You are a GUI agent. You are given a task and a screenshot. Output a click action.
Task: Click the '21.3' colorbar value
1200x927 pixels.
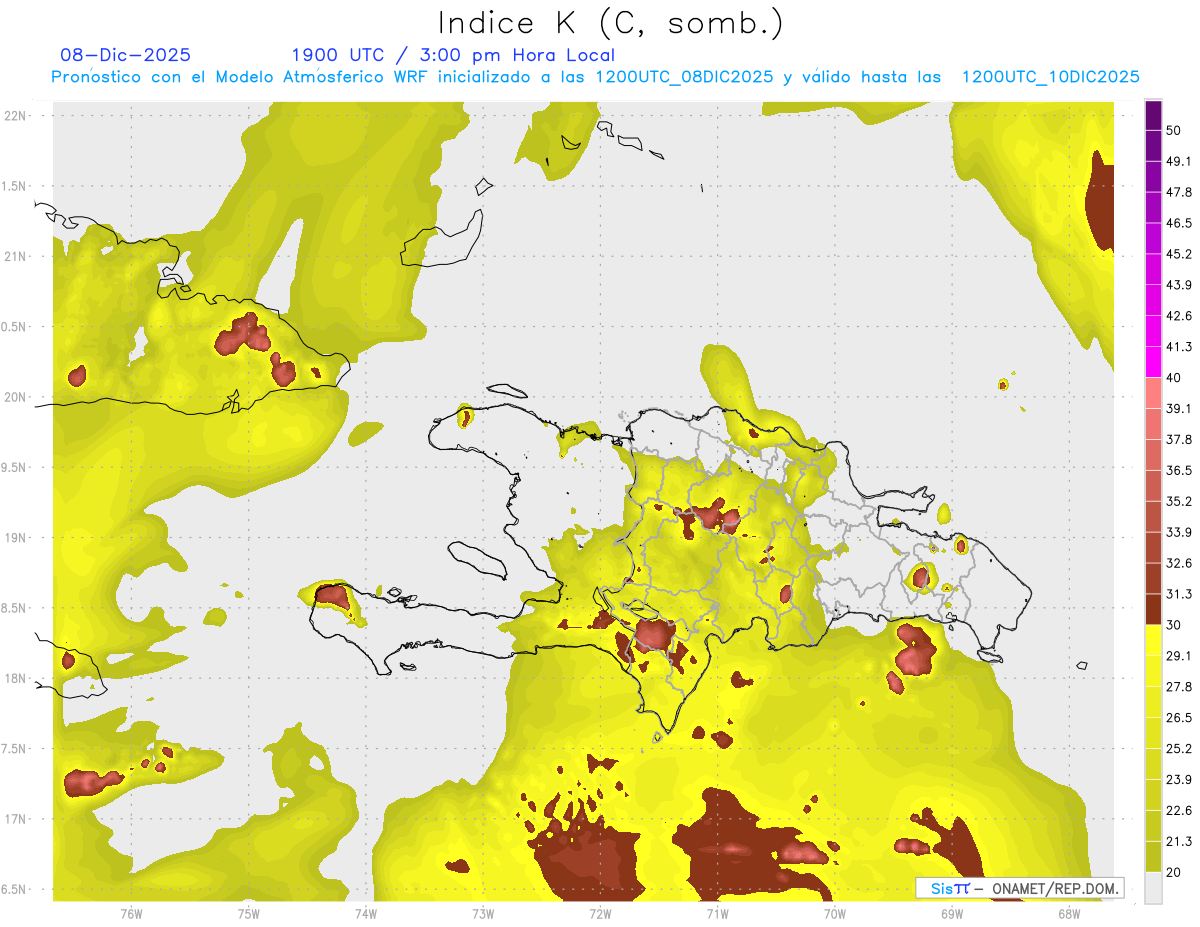tap(1179, 842)
